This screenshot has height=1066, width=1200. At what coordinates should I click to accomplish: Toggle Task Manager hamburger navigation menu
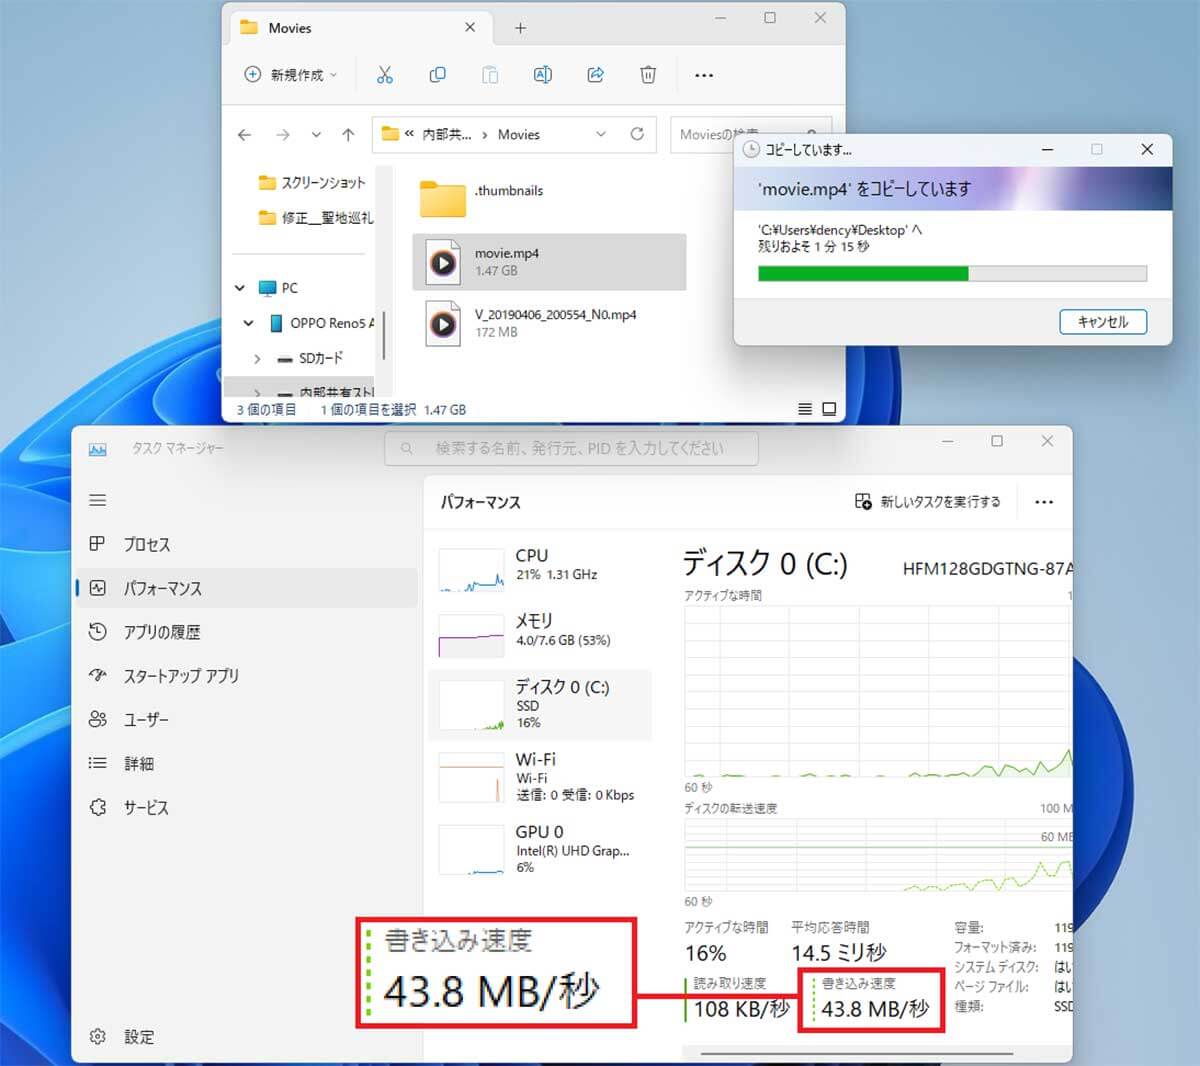coord(98,500)
